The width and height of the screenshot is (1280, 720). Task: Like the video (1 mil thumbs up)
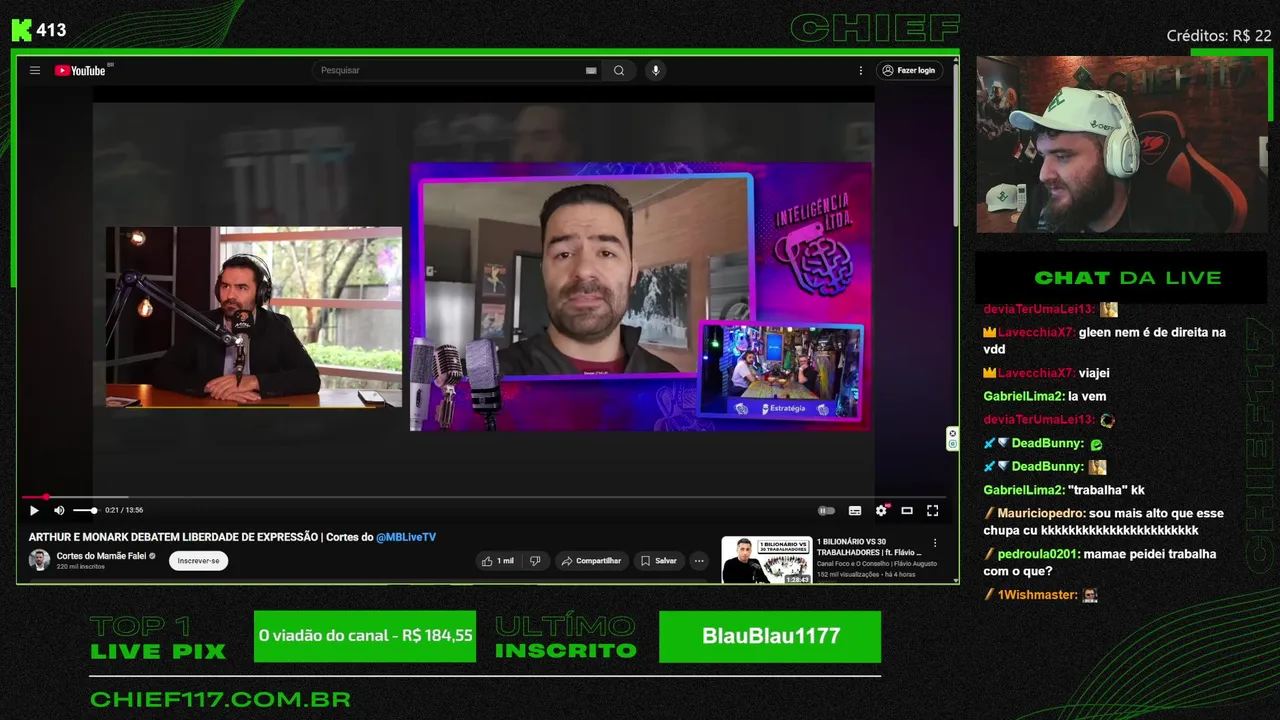(x=498, y=561)
